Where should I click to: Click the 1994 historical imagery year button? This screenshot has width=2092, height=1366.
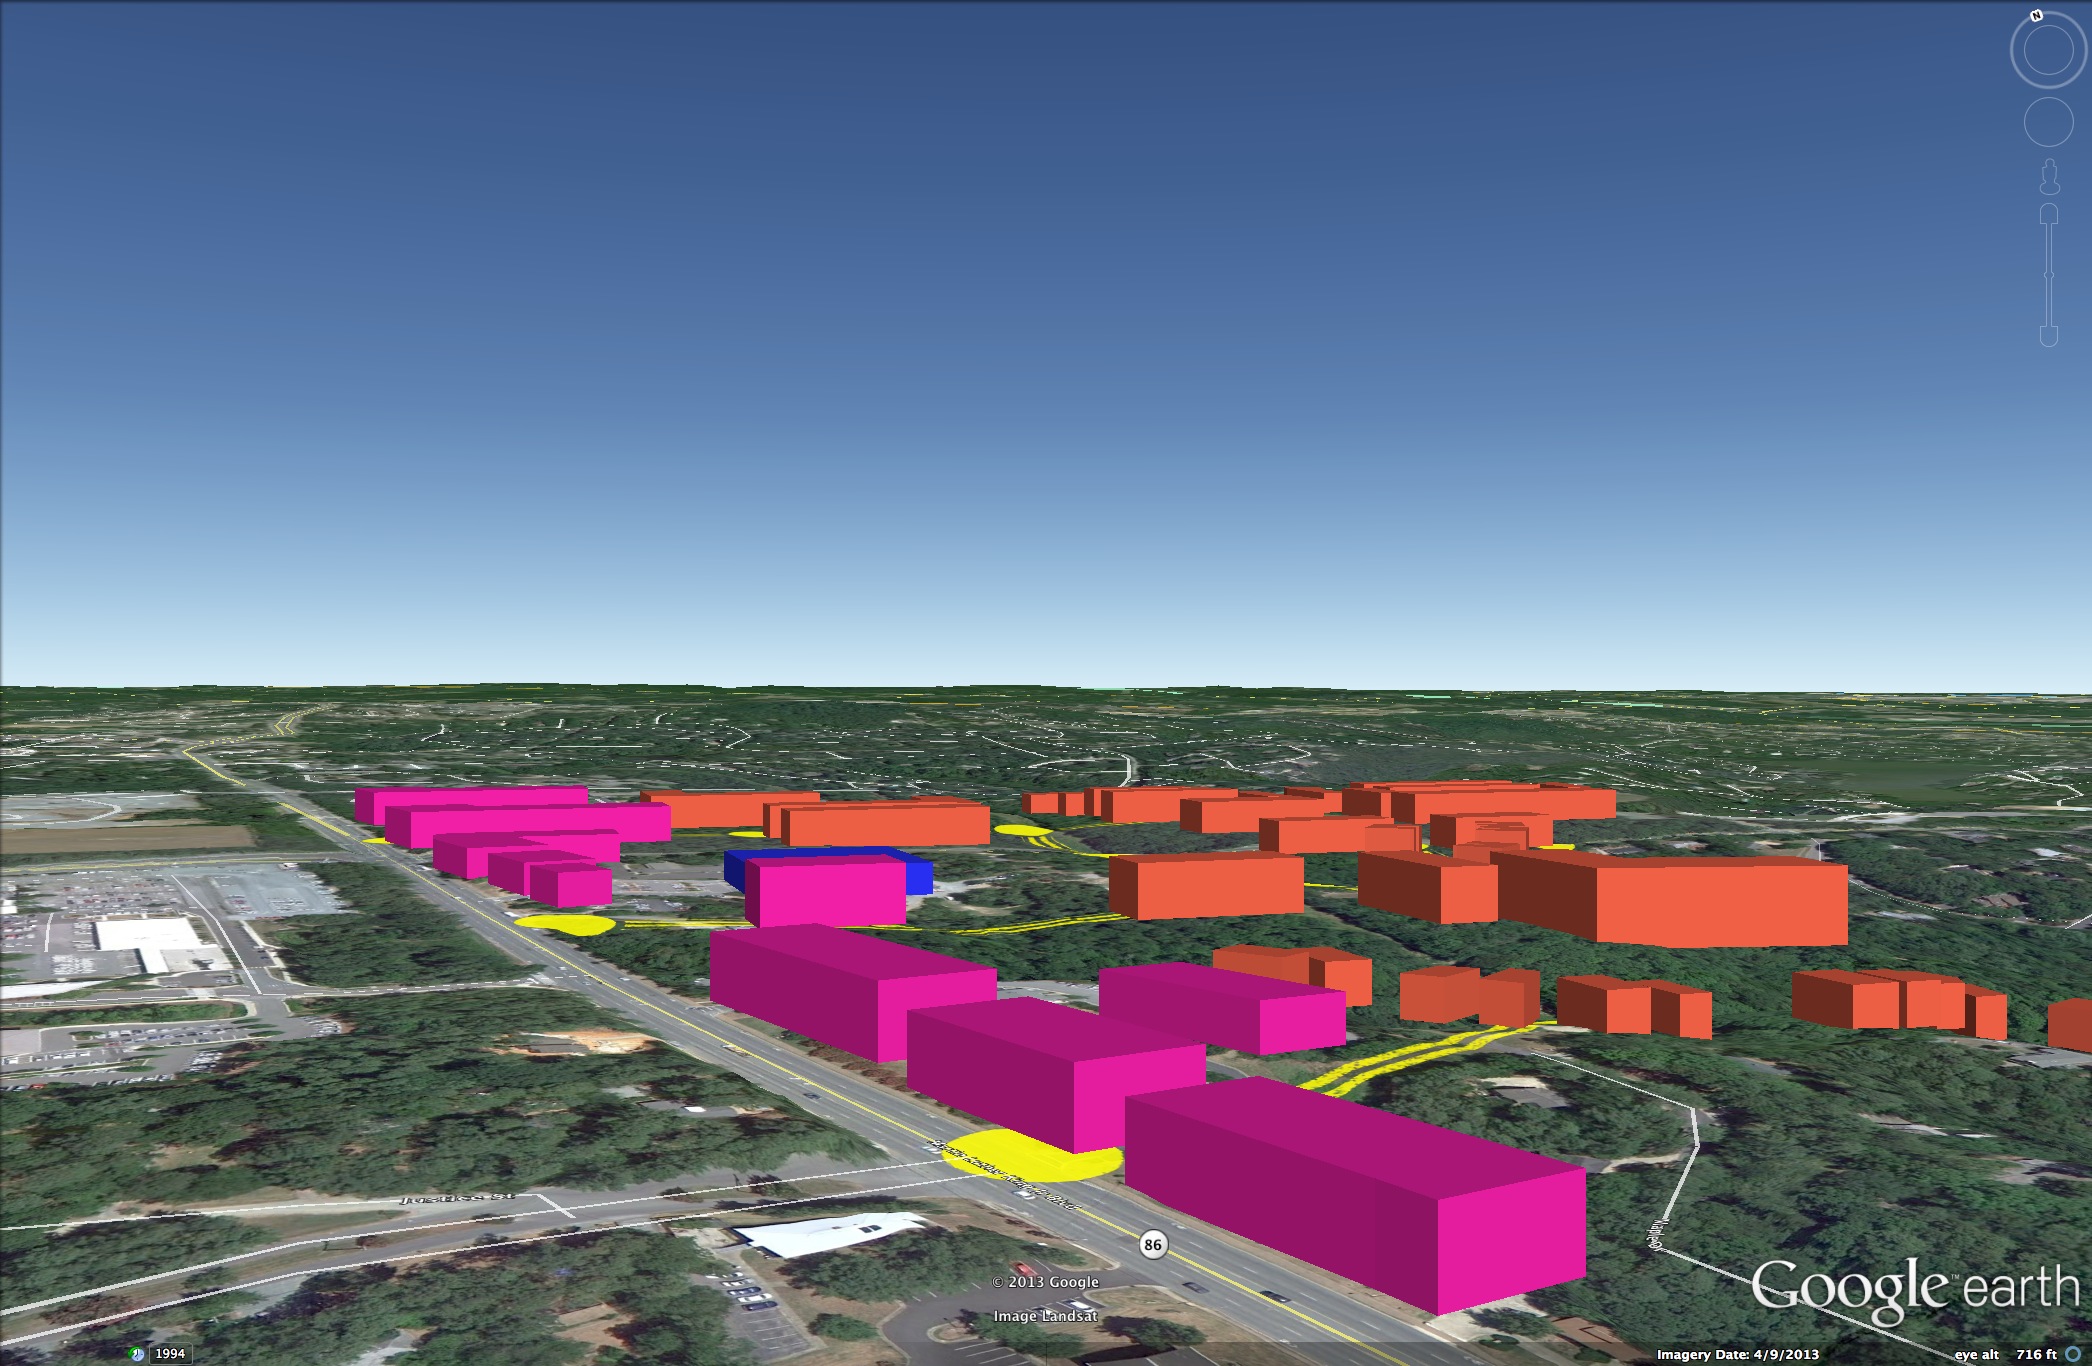coord(170,1354)
